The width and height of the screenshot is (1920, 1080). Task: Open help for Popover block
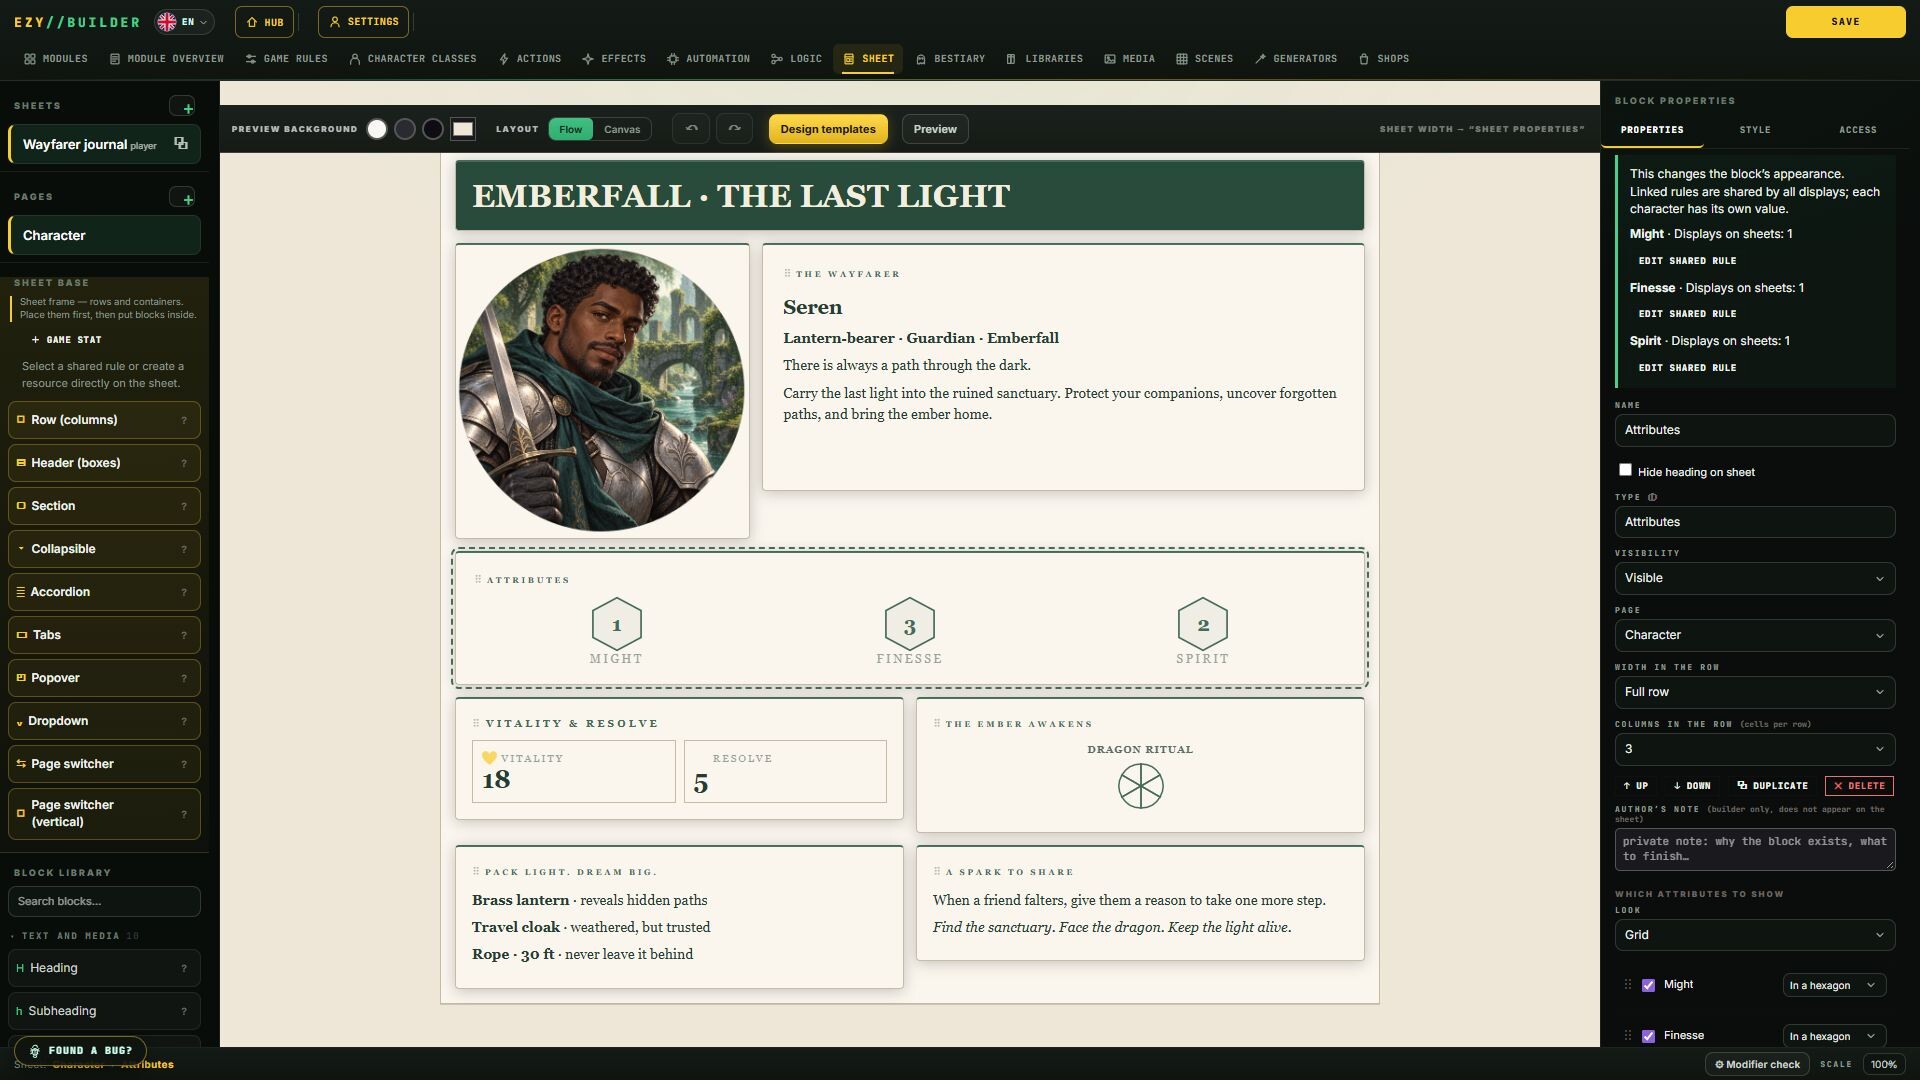pyautogui.click(x=184, y=679)
